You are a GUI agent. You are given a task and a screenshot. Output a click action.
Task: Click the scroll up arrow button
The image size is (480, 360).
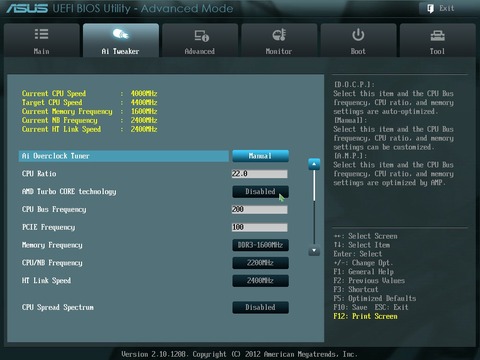coord(314,164)
